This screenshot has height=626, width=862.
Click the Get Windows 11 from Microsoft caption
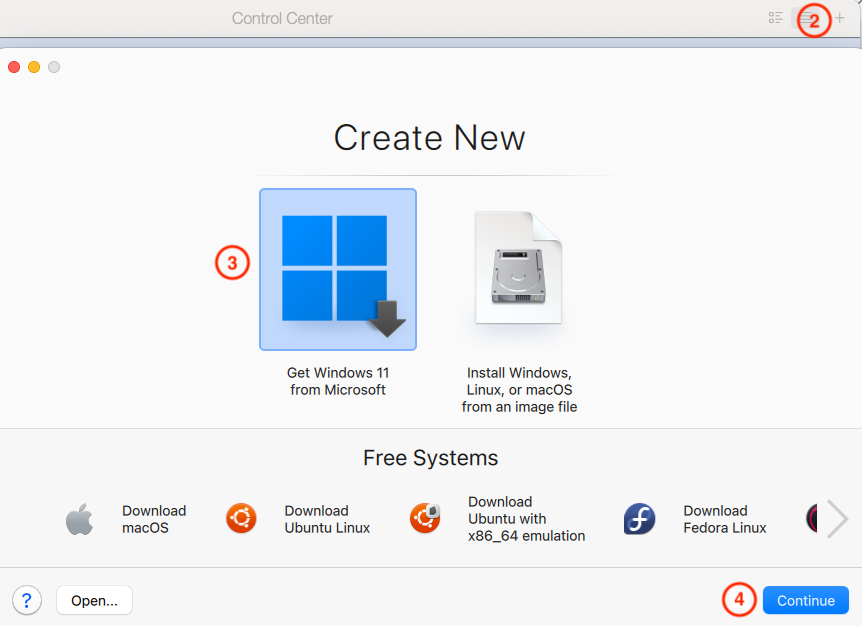click(x=338, y=381)
